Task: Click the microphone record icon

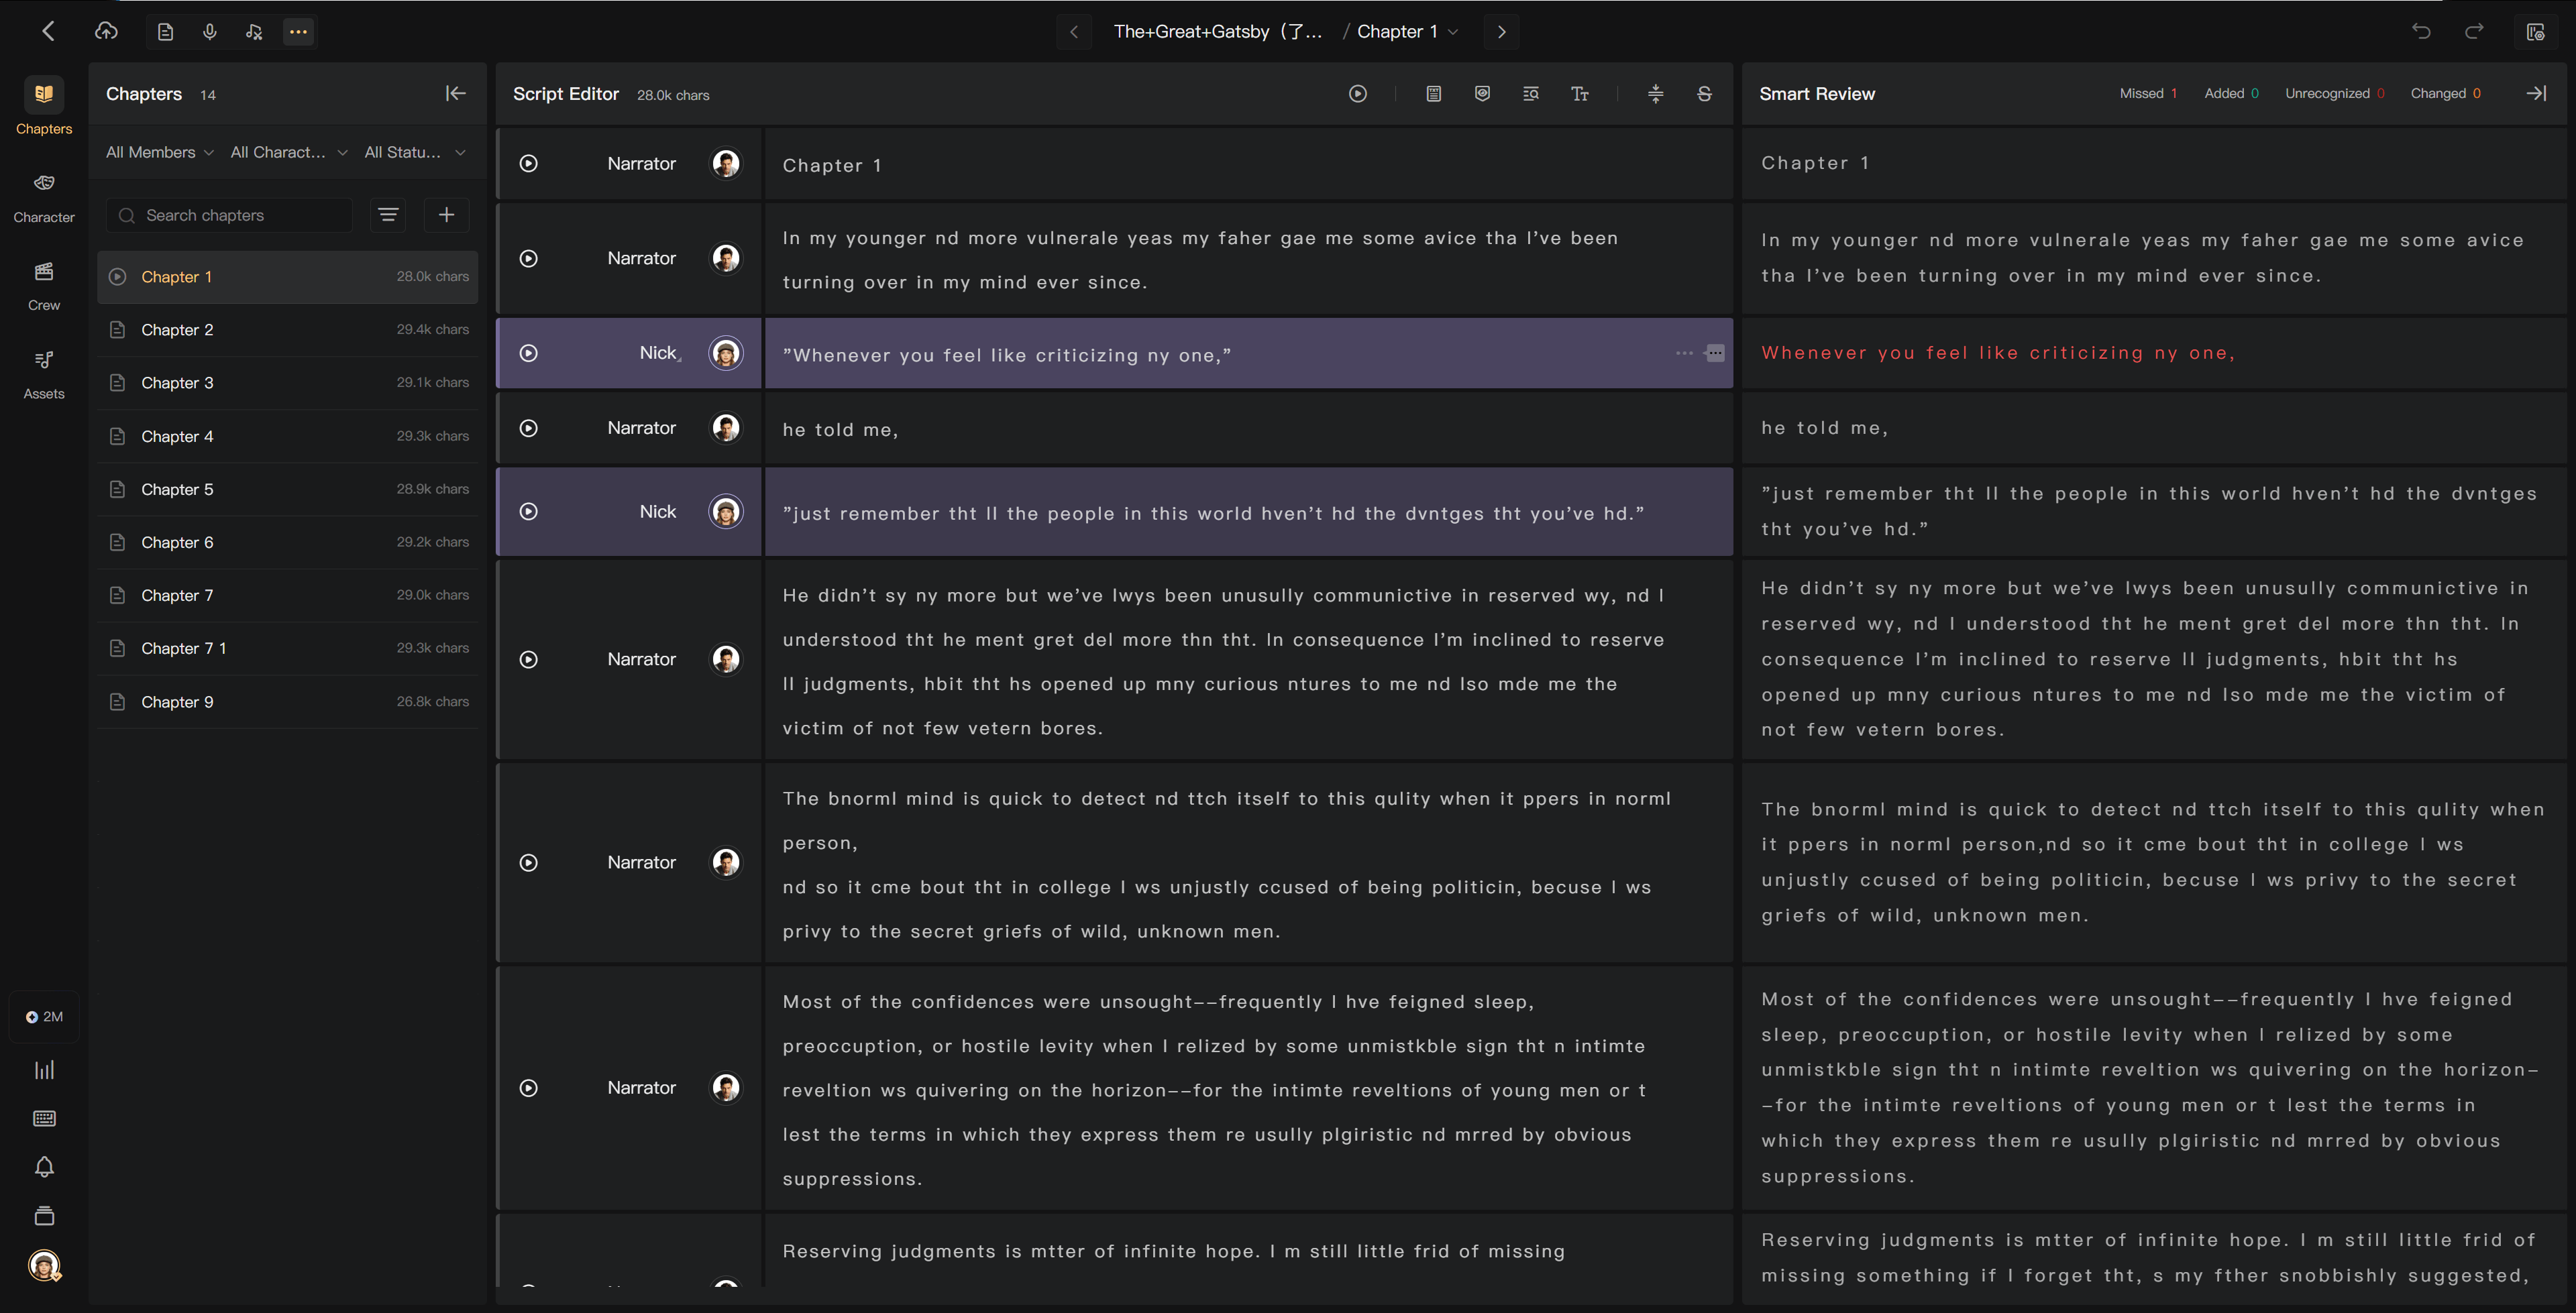Action: [210, 32]
